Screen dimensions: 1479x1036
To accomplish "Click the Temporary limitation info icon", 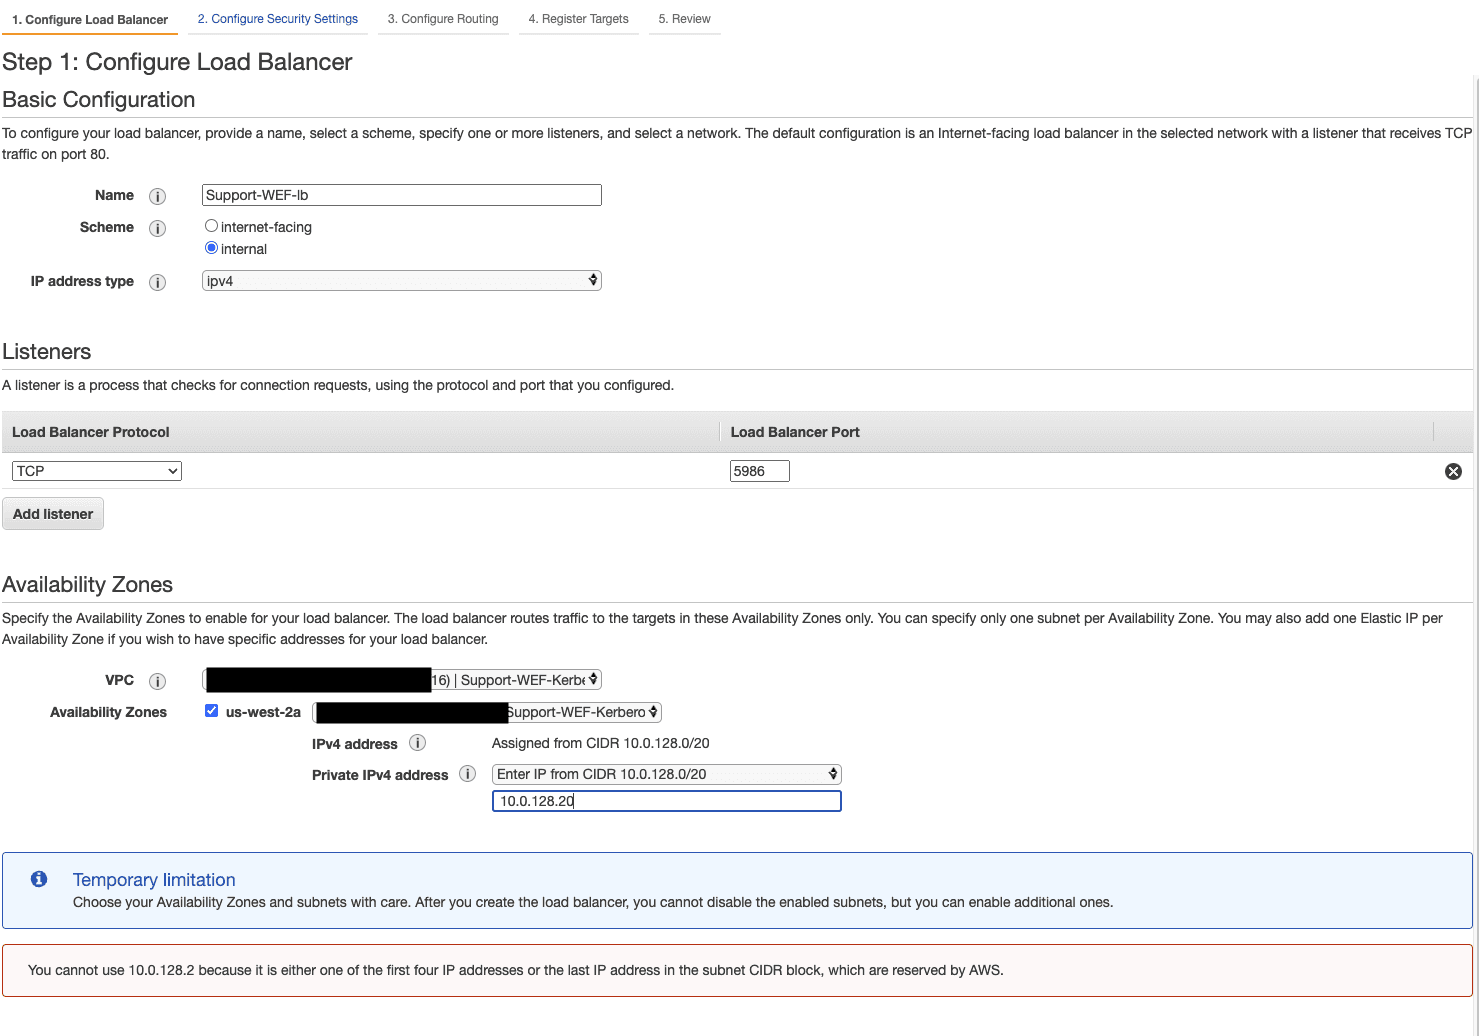I will pyautogui.click(x=39, y=879).
